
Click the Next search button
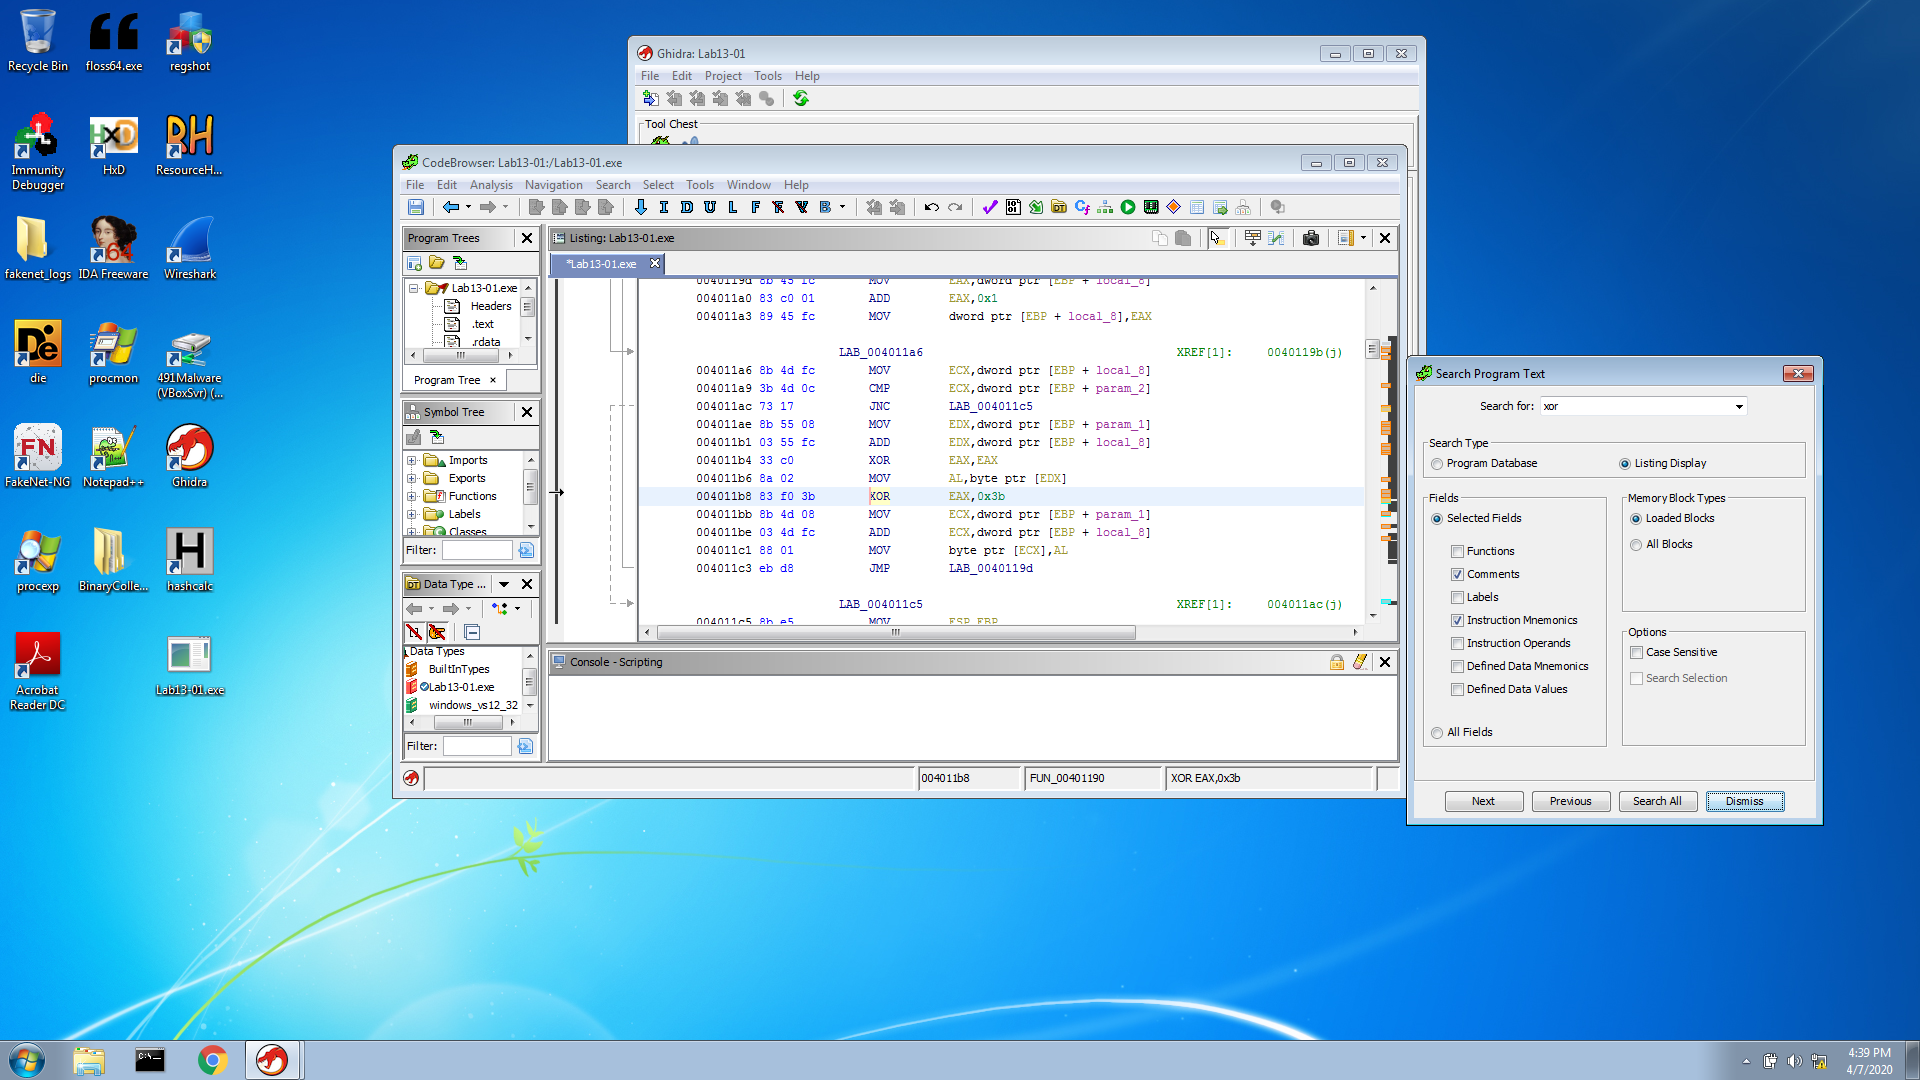(1483, 801)
